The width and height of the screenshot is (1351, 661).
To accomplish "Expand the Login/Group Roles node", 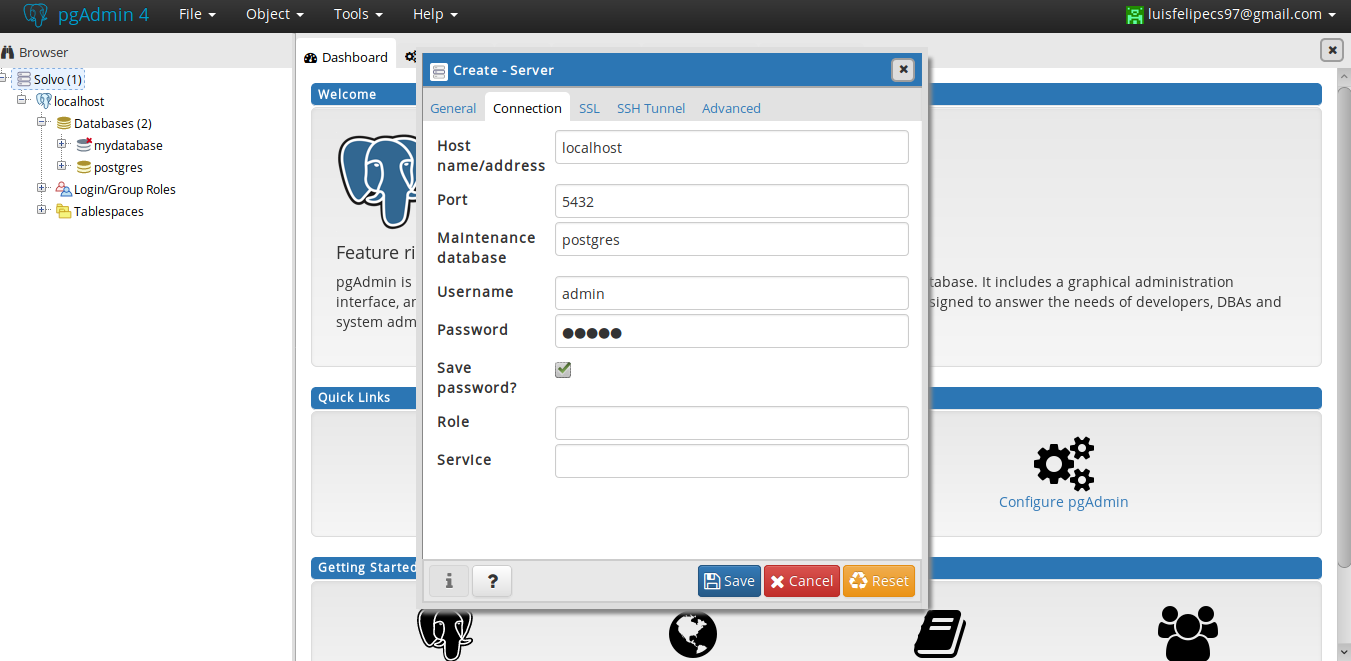I will [42, 188].
